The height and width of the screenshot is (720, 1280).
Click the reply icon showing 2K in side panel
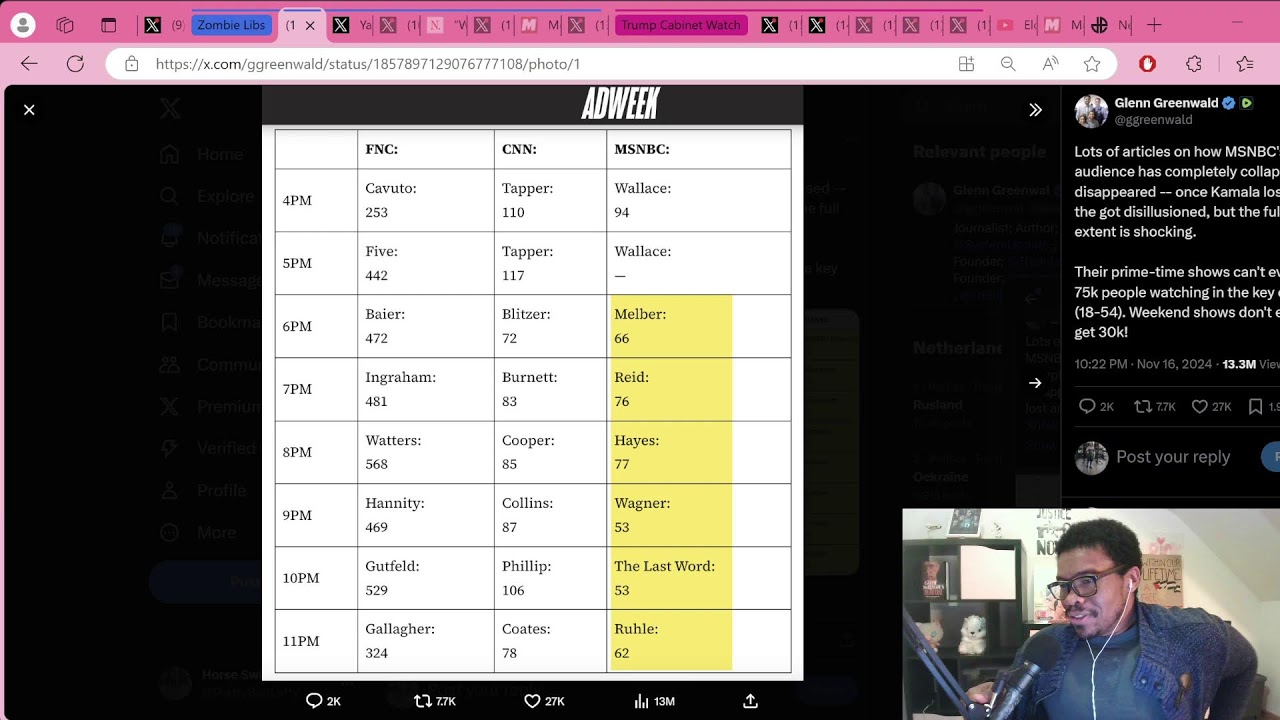[1087, 406]
